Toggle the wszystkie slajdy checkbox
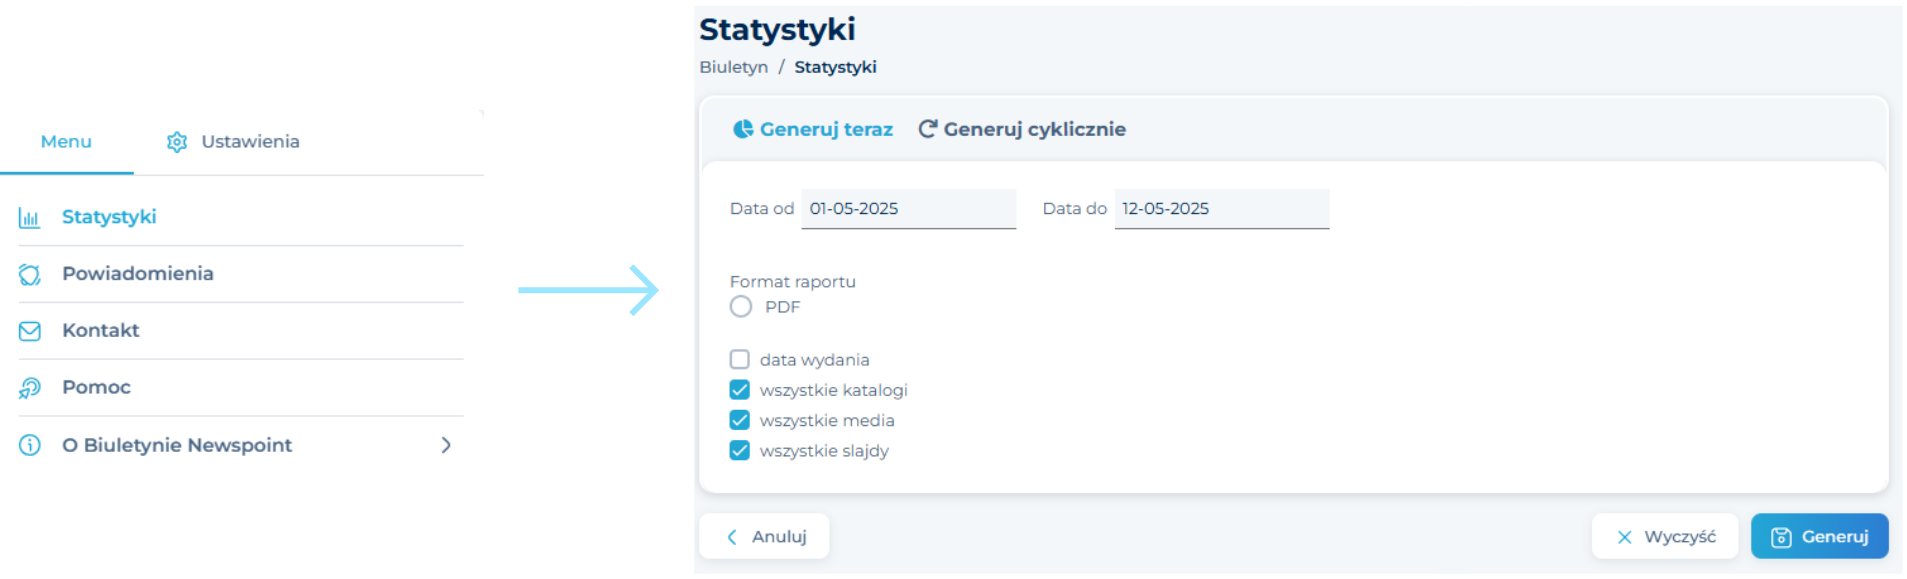Image resolution: width=1907 pixels, height=579 pixels. coord(740,451)
